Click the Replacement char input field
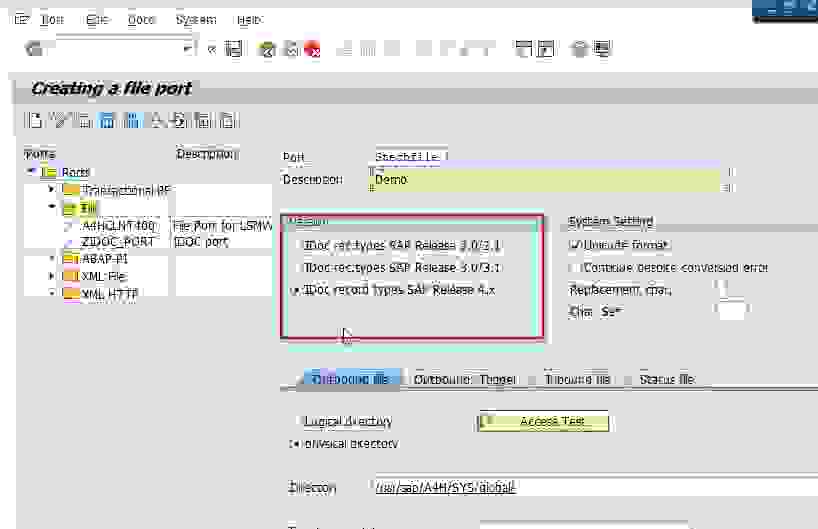 [720, 290]
